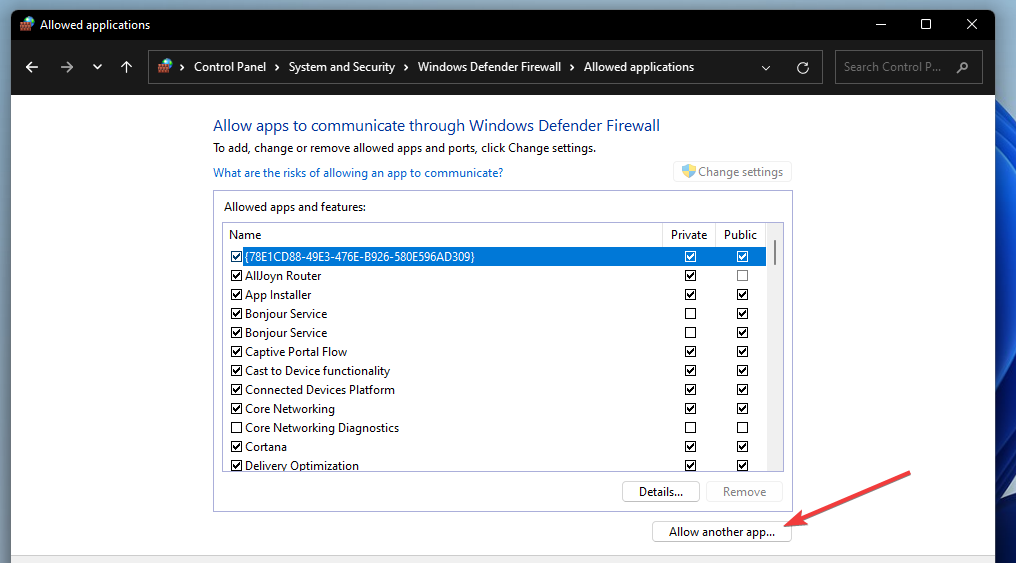
Task: Click the Control Panel address bar icon
Action: [165, 66]
